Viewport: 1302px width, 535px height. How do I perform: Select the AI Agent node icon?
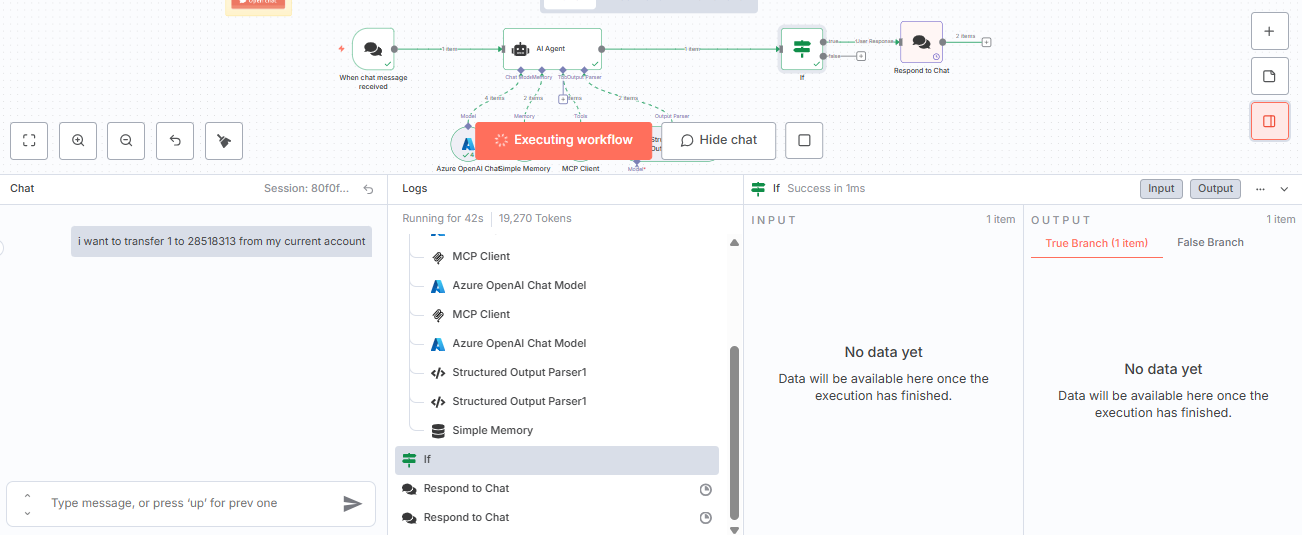coord(520,48)
